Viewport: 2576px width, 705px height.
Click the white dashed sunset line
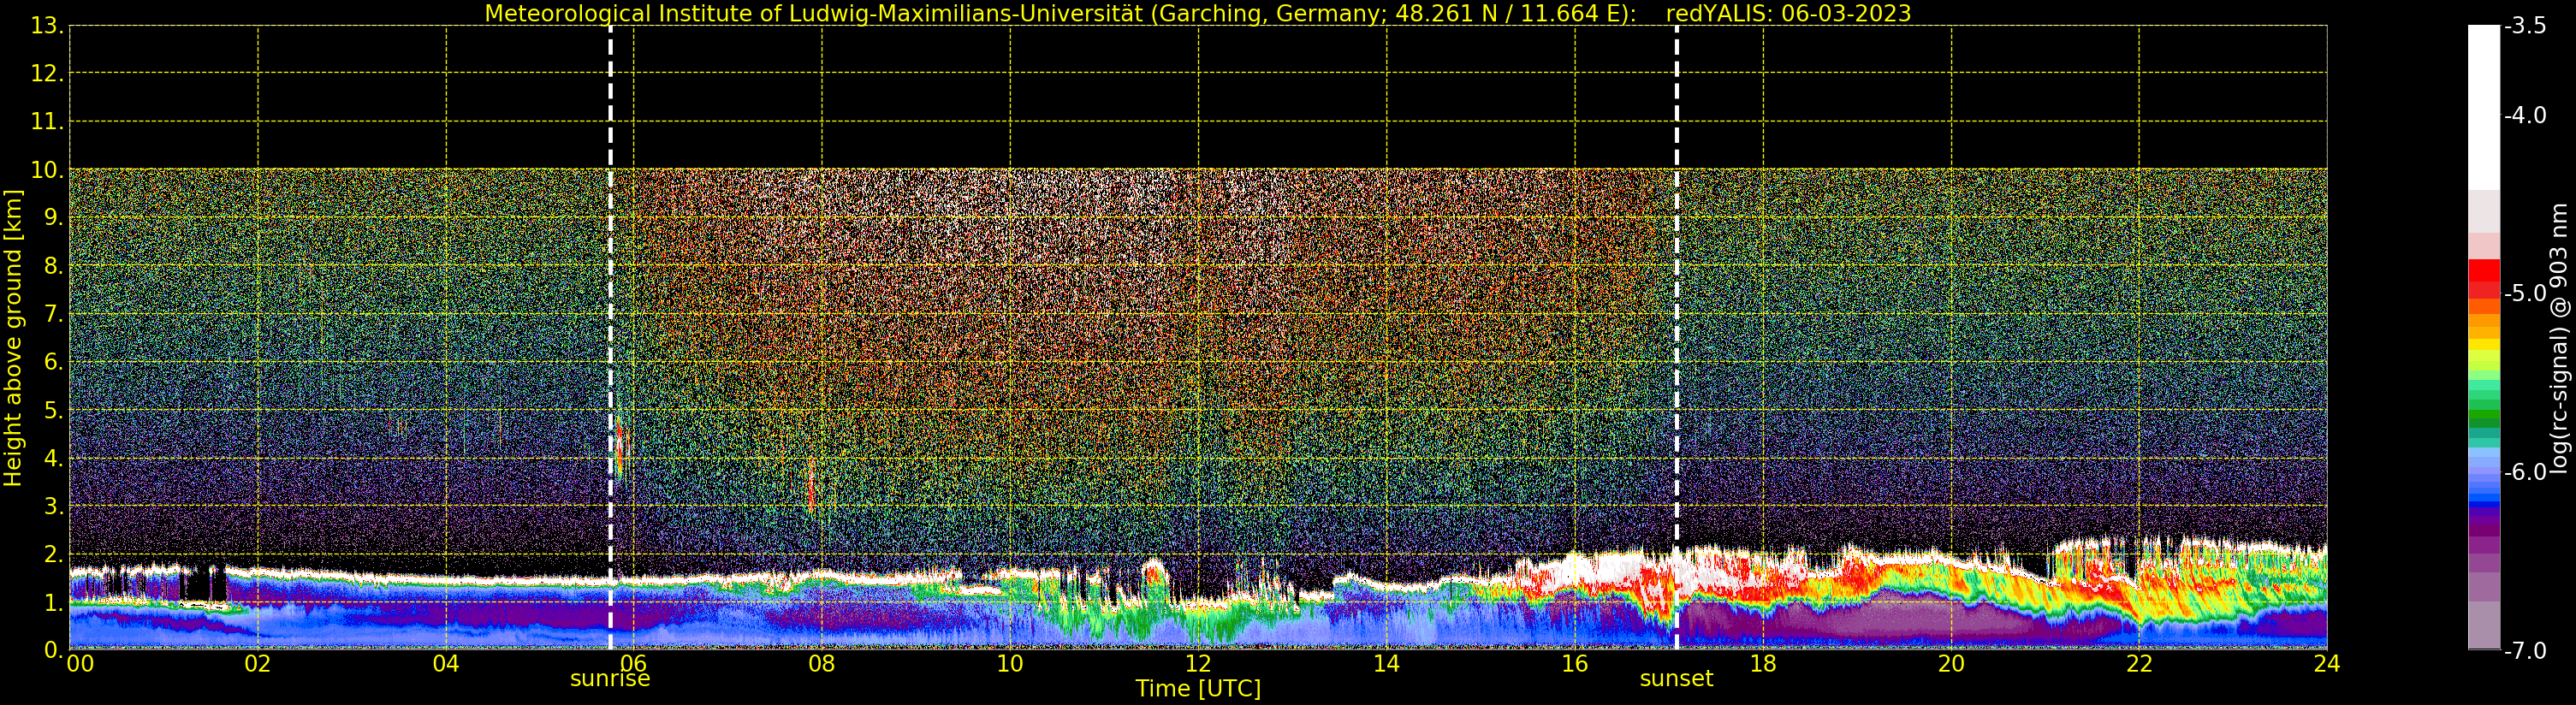[x=1677, y=338]
